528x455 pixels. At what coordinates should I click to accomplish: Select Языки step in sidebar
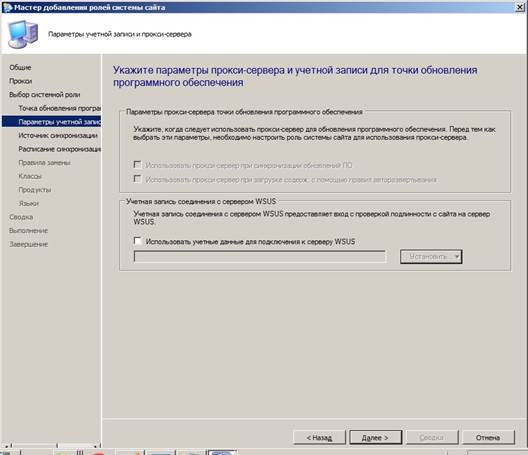click(x=28, y=203)
